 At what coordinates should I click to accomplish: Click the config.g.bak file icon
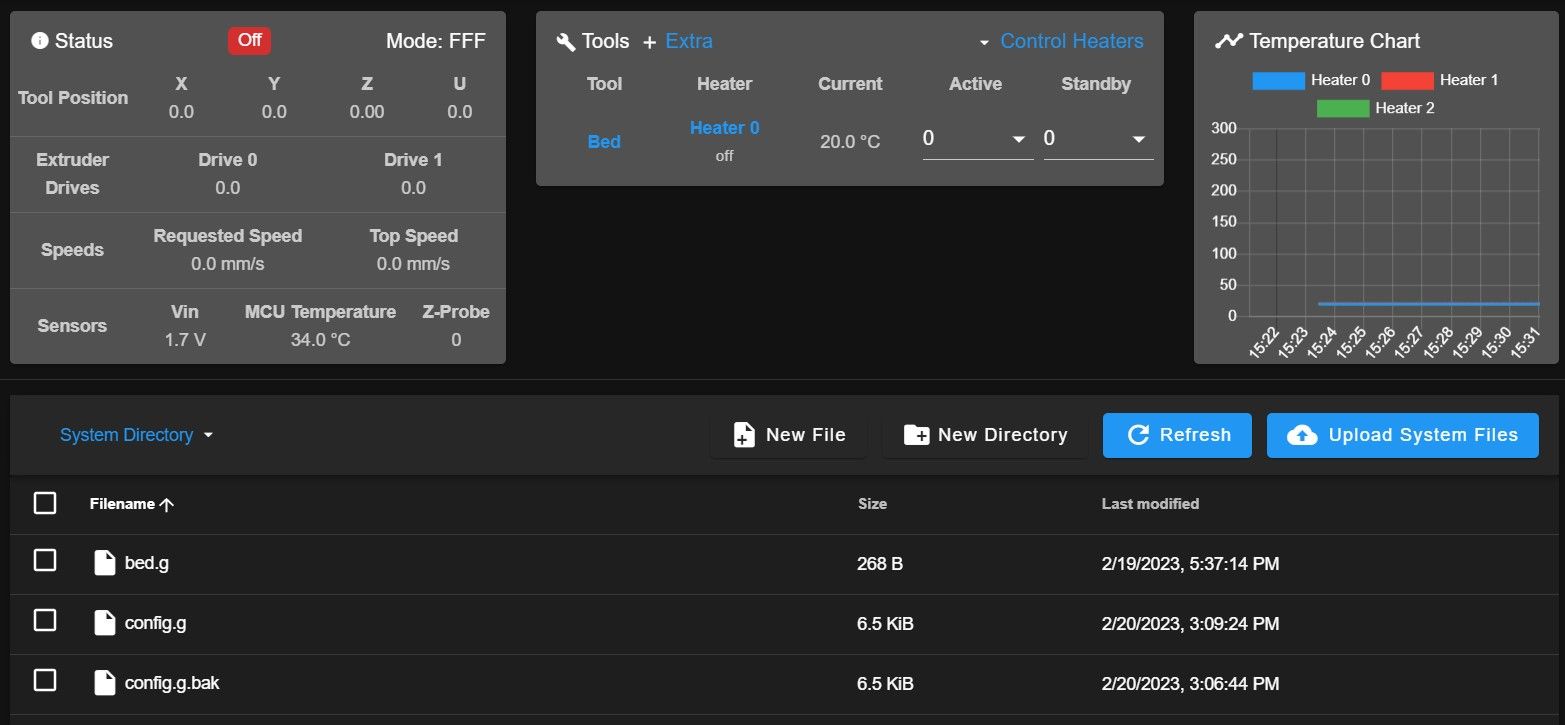coord(104,683)
